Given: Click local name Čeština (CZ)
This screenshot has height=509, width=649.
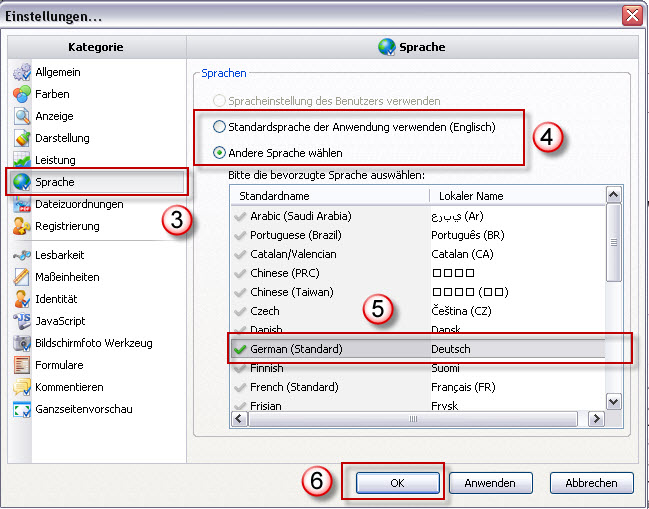Looking at the screenshot, I should click(x=461, y=311).
